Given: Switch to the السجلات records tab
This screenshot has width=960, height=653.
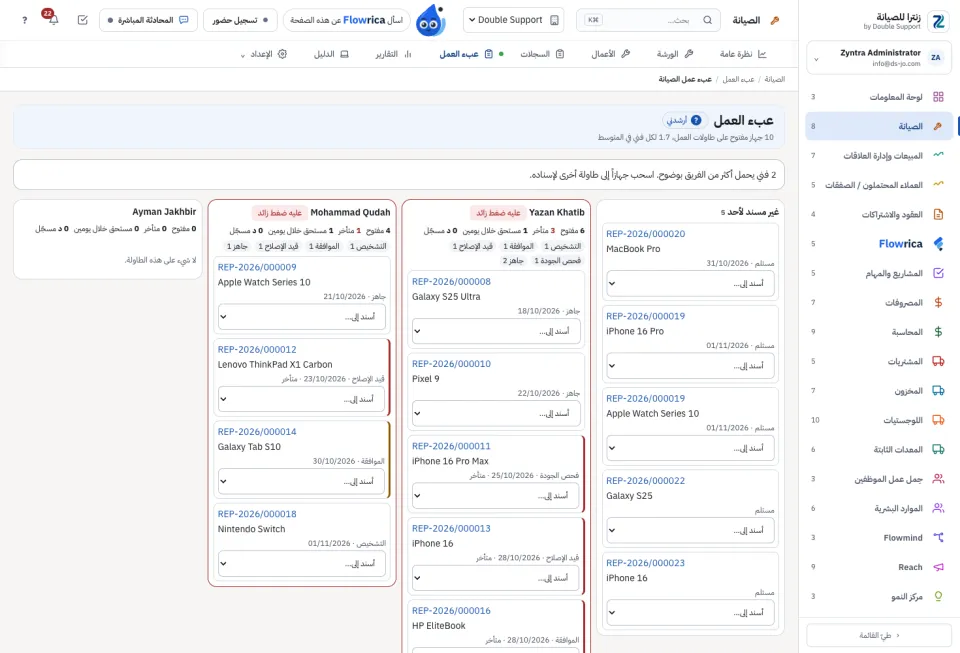Looking at the screenshot, I should click(542, 54).
